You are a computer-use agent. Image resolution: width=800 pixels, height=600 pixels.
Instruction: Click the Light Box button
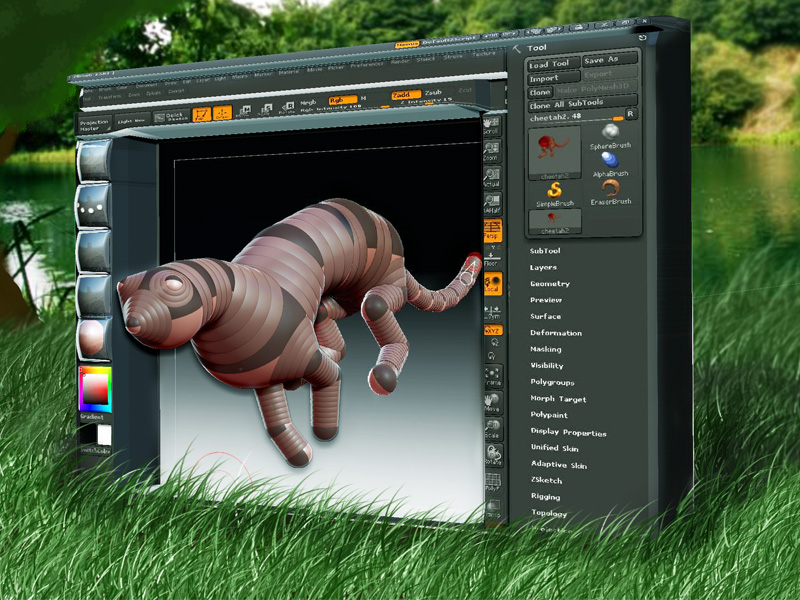[132, 120]
